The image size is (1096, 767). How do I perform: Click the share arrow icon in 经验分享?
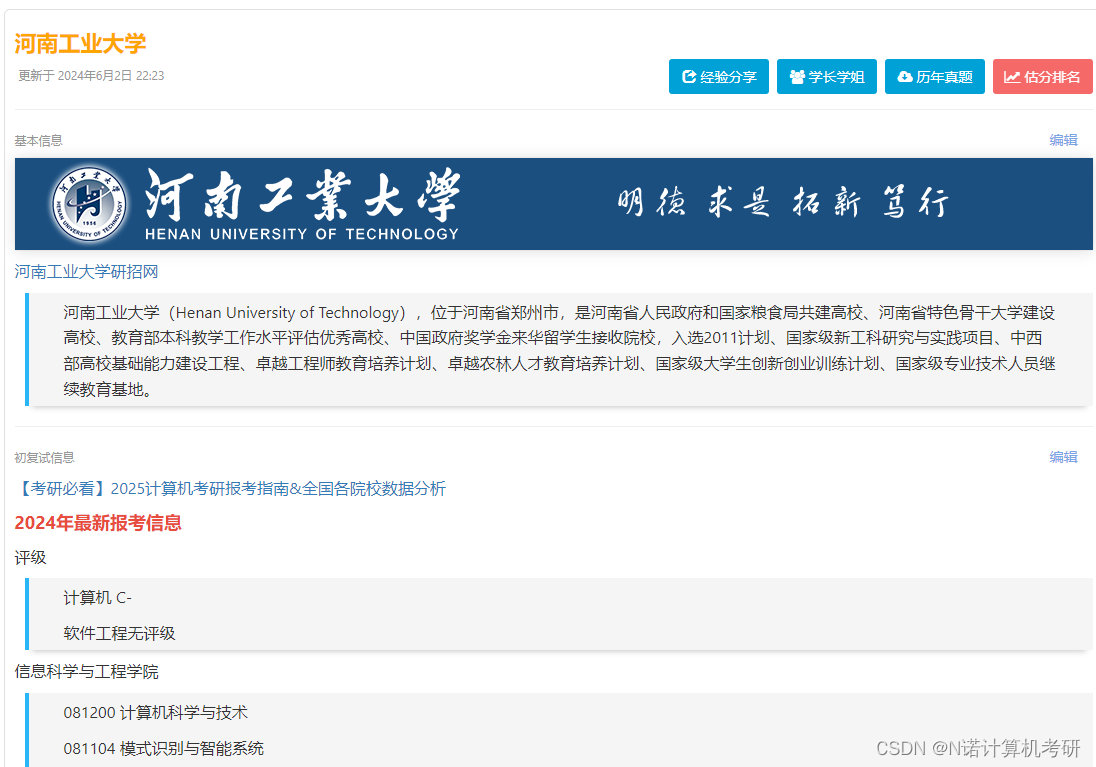pyautogui.click(x=689, y=77)
